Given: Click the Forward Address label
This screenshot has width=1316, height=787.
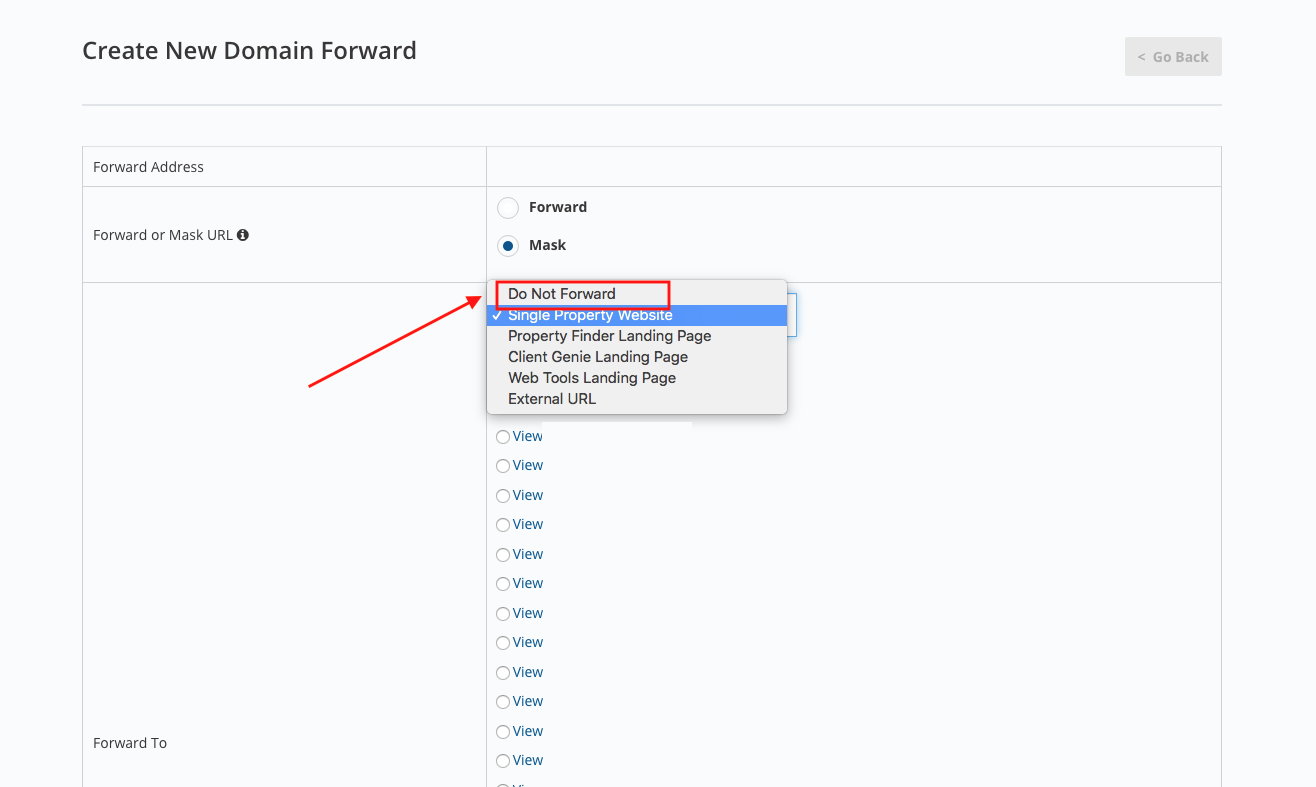Looking at the screenshot, I should click(x=148, y=167).
